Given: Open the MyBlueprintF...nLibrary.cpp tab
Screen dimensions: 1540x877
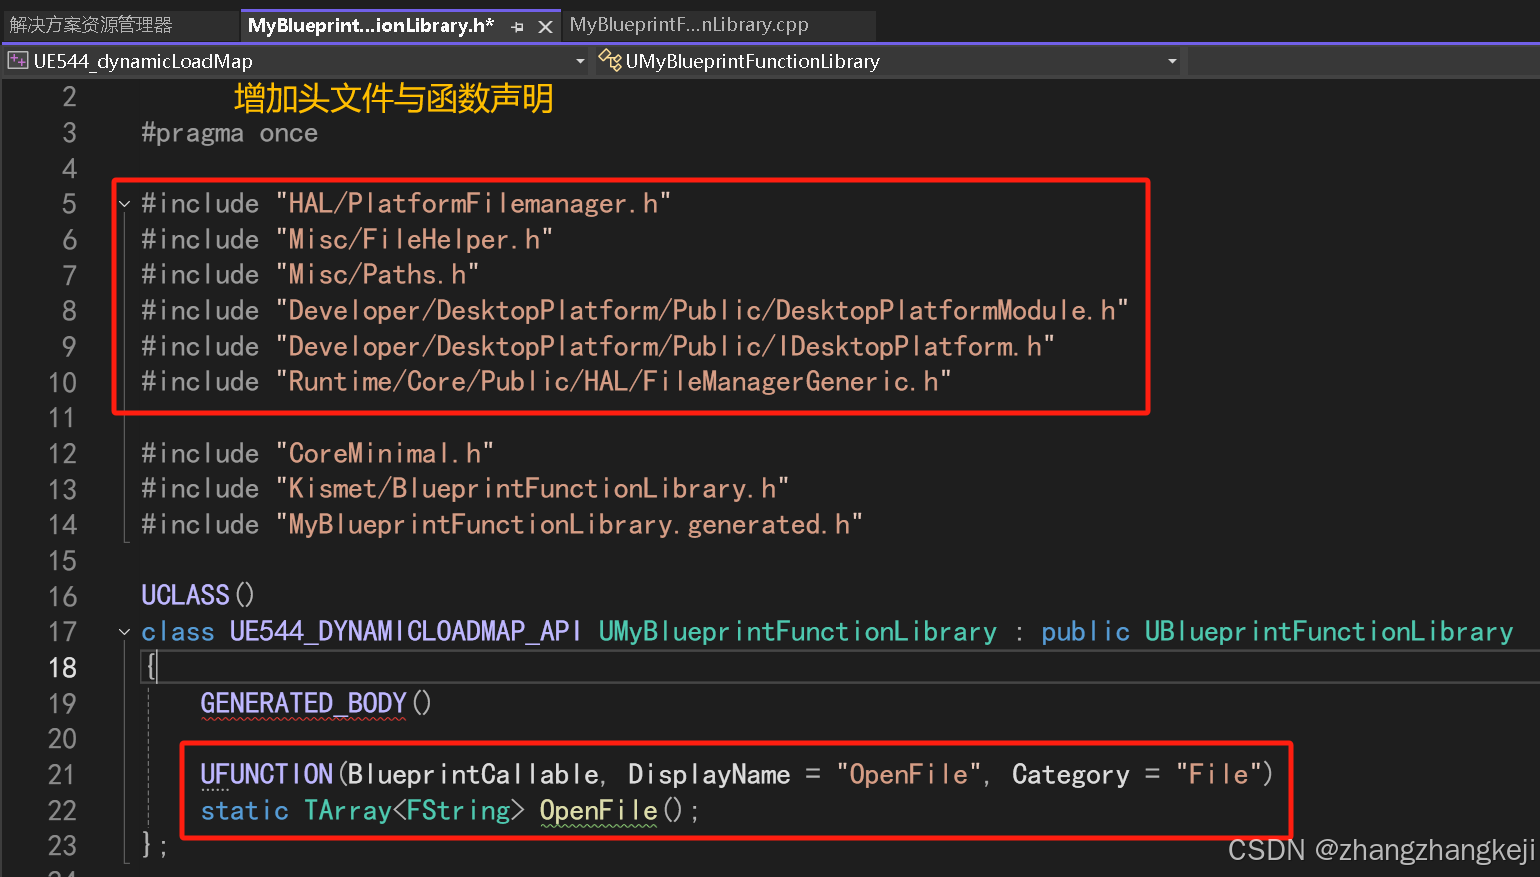Looking at the screenshot, I should point(689,25).
